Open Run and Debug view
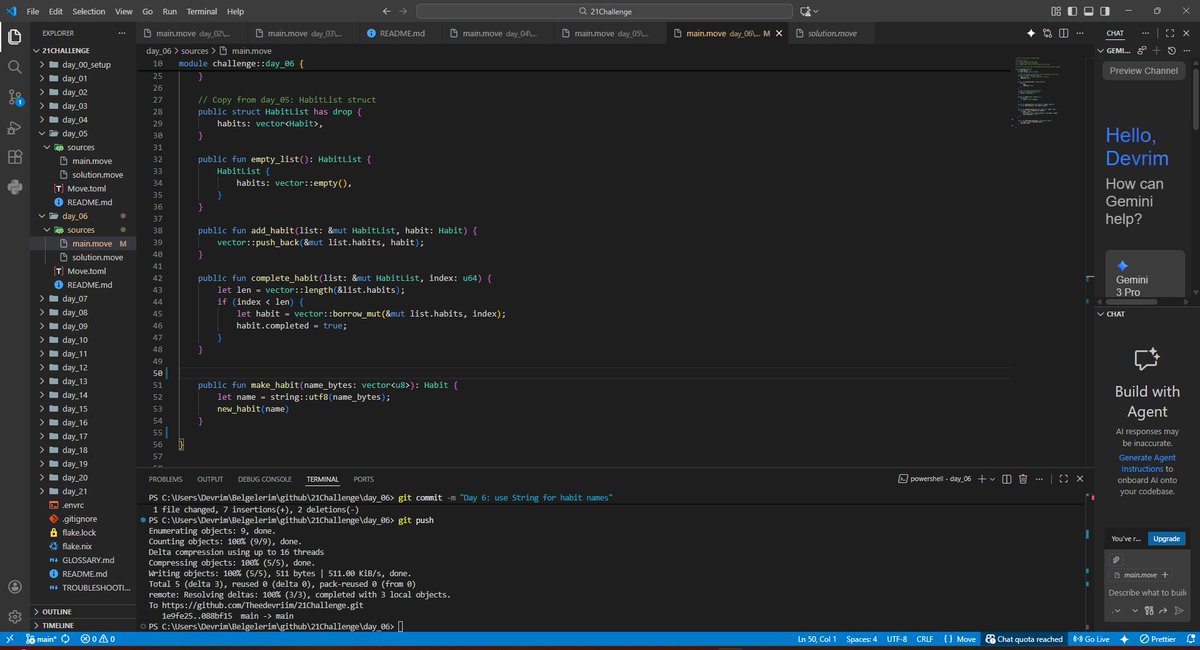This screenshot has width=1200, height=650. pyautogui.click(x=15, y=127)
